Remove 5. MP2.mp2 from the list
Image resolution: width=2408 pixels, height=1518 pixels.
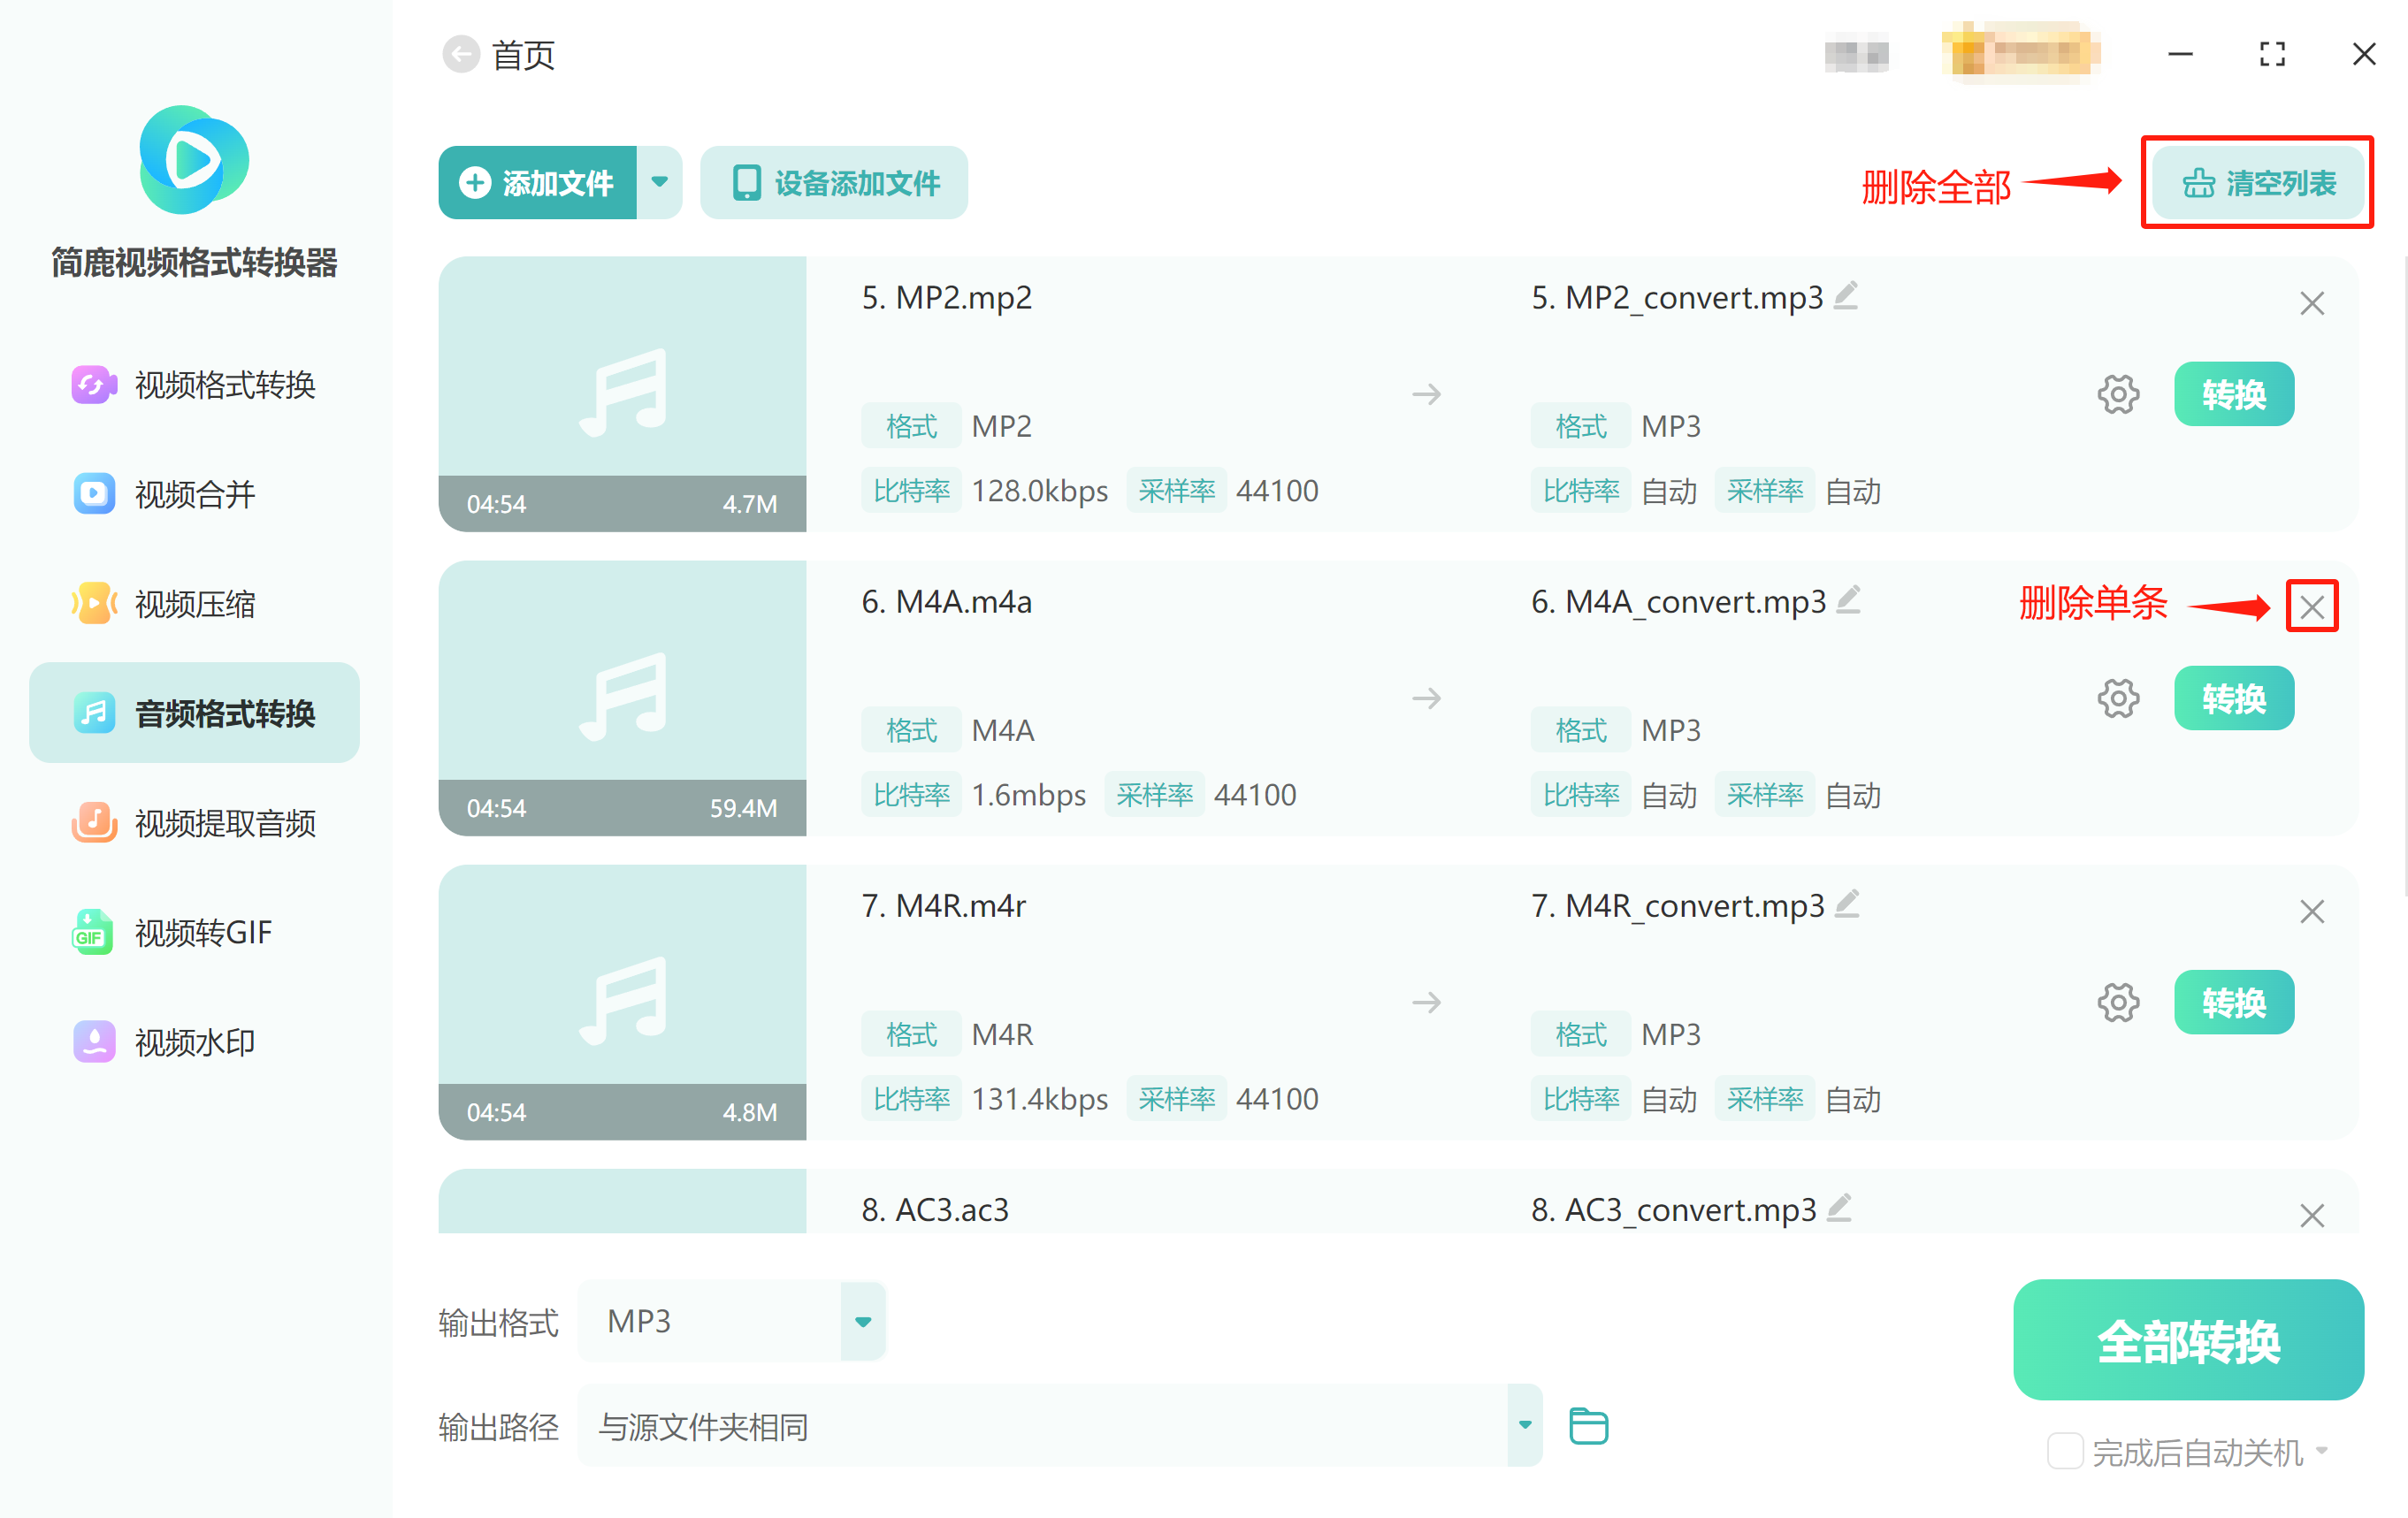click(x=2311, y=304)
